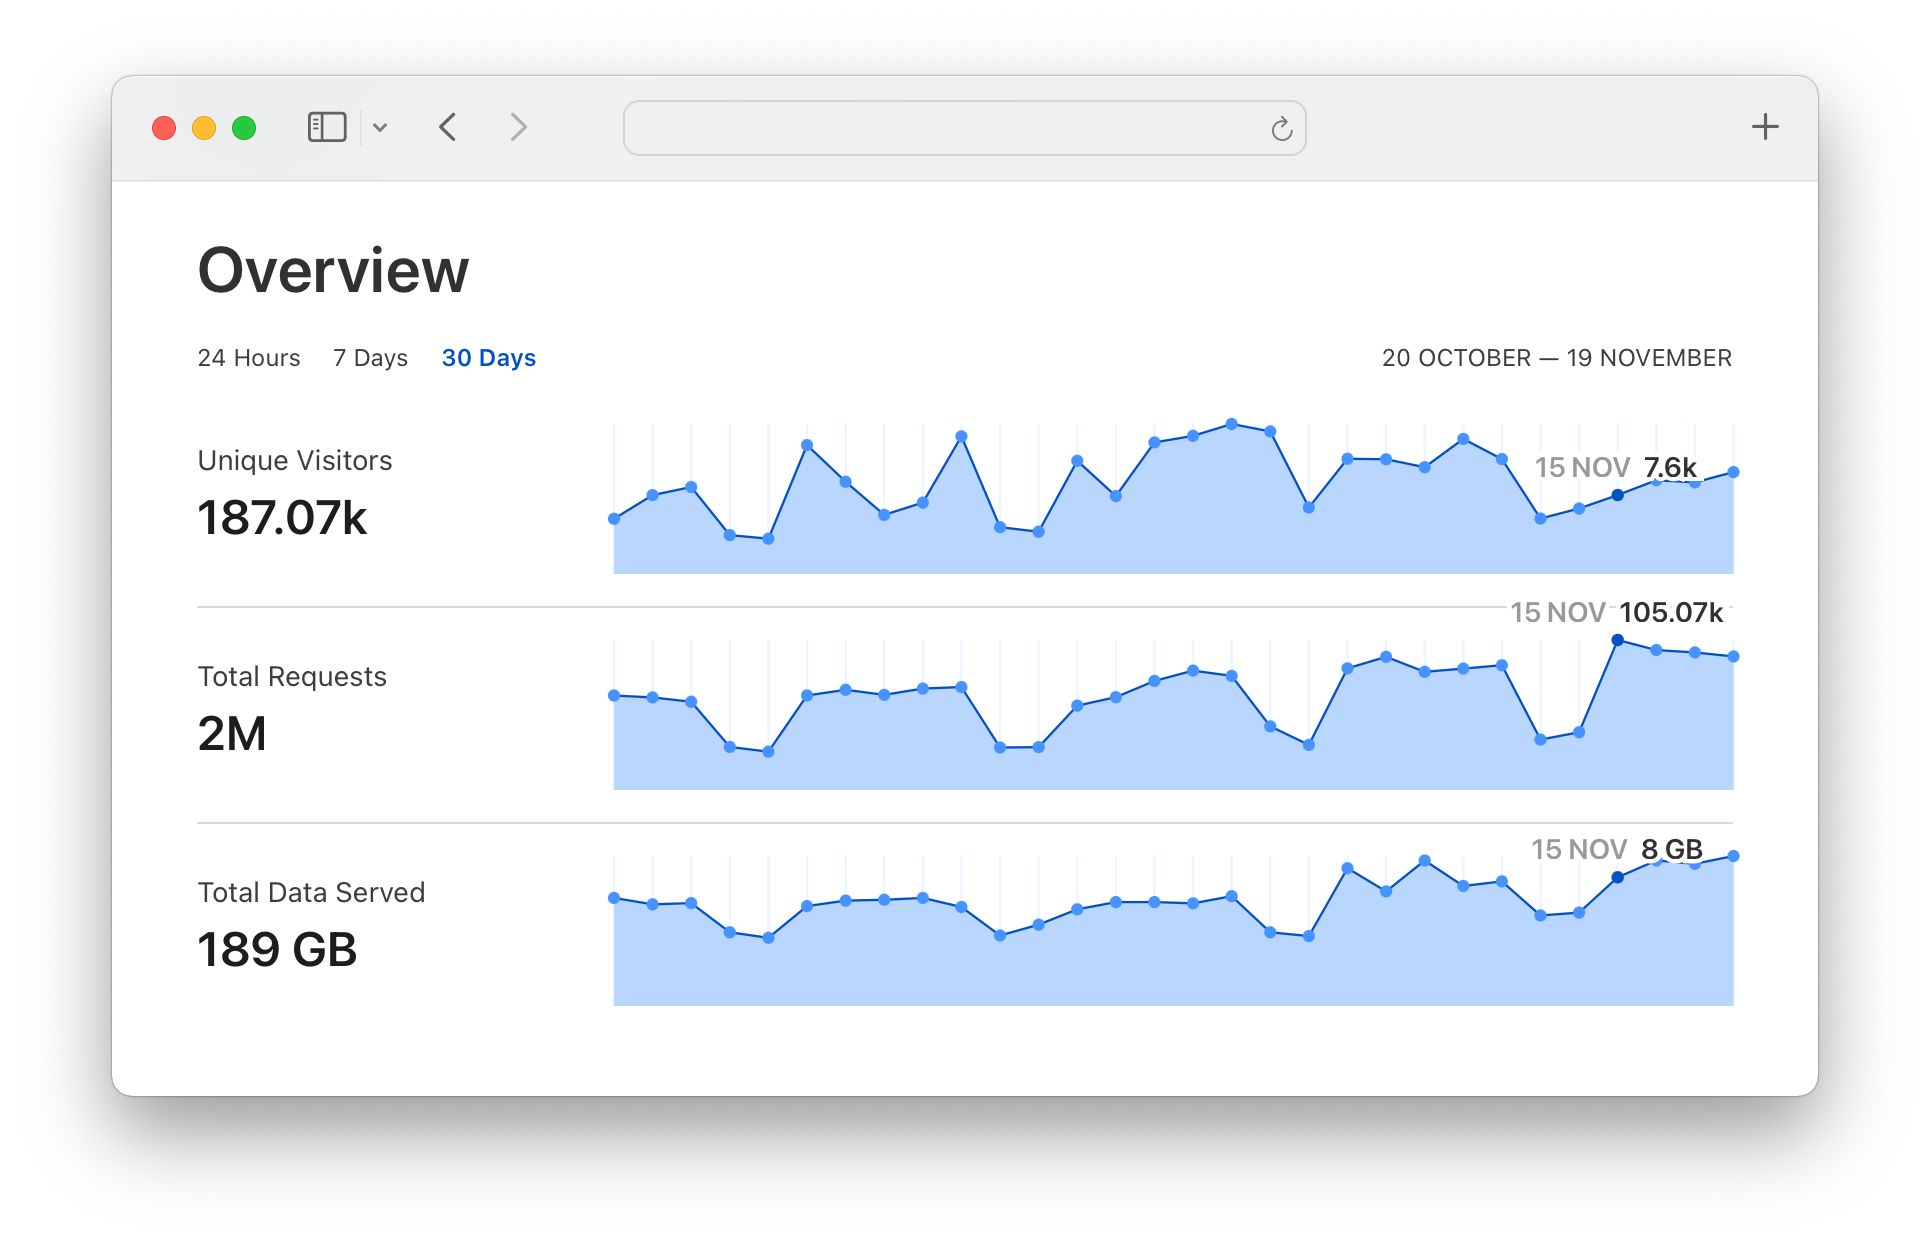Go forward with the forward arrow

pyautogui.click(x=518, y=127)
